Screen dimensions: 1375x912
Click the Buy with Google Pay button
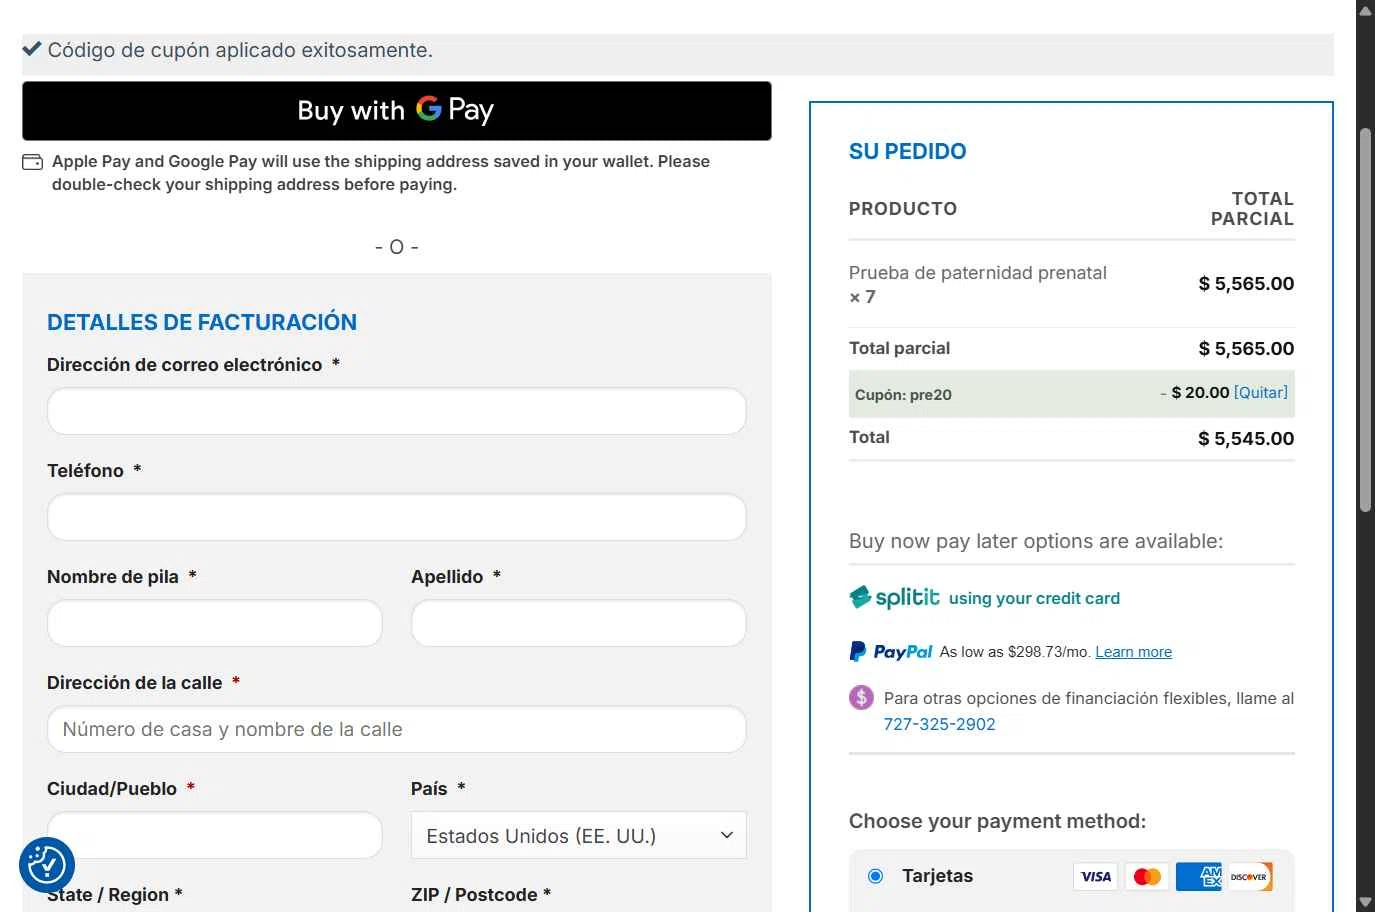point(397,111)
